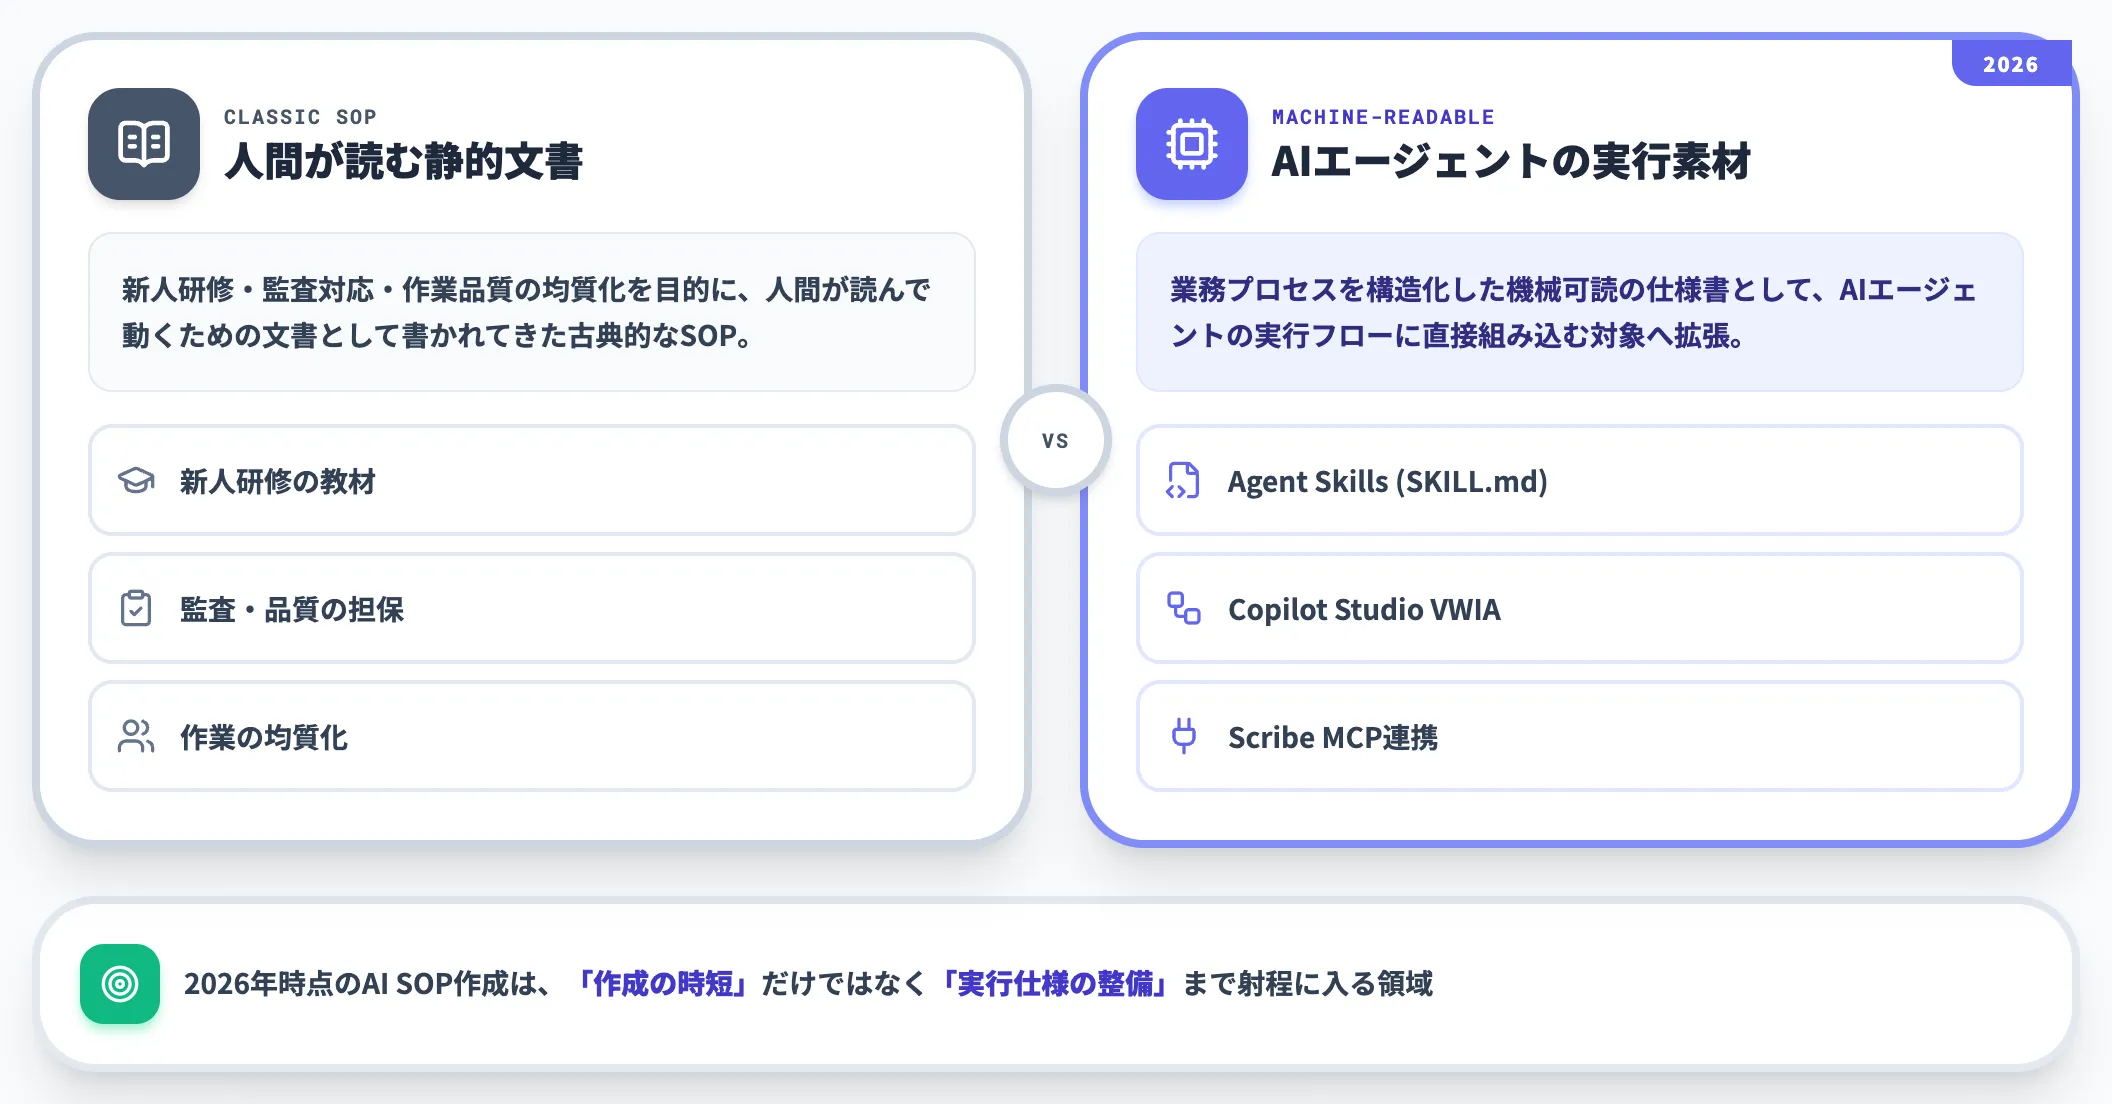Image resolution: width=2112 pixels, height=1104 pixels.
Task: Click the users icon for 作業の均質化
Action: tap(136, 736)
